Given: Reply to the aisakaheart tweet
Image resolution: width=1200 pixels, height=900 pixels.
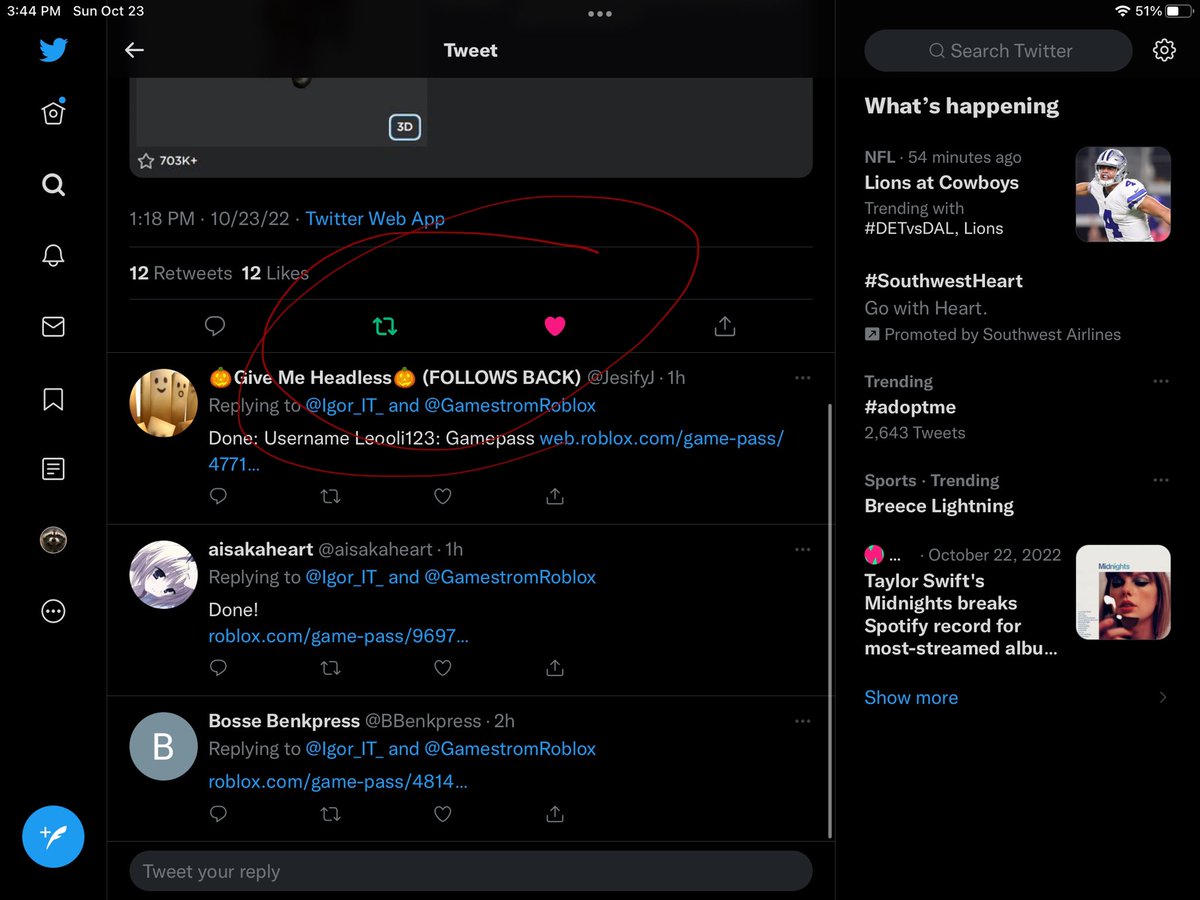Looking at the screenshot, I should click(218, 667).
